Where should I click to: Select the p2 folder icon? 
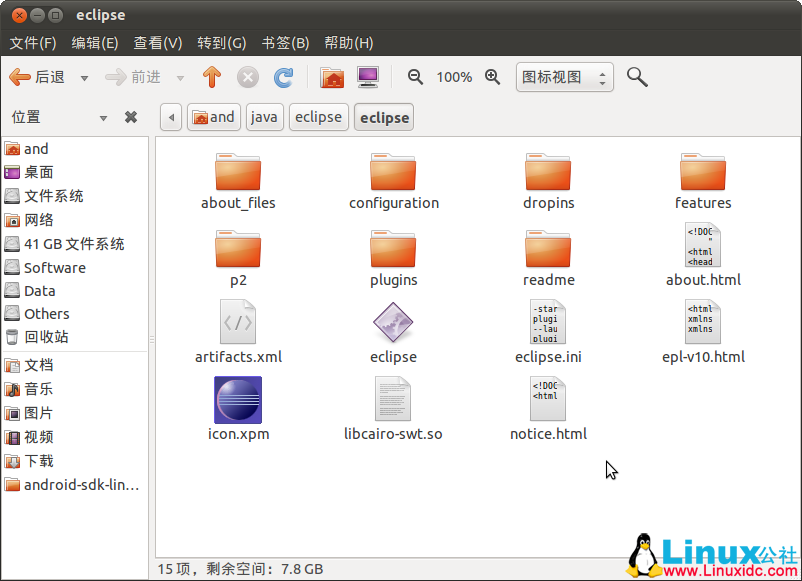point(238,249)
